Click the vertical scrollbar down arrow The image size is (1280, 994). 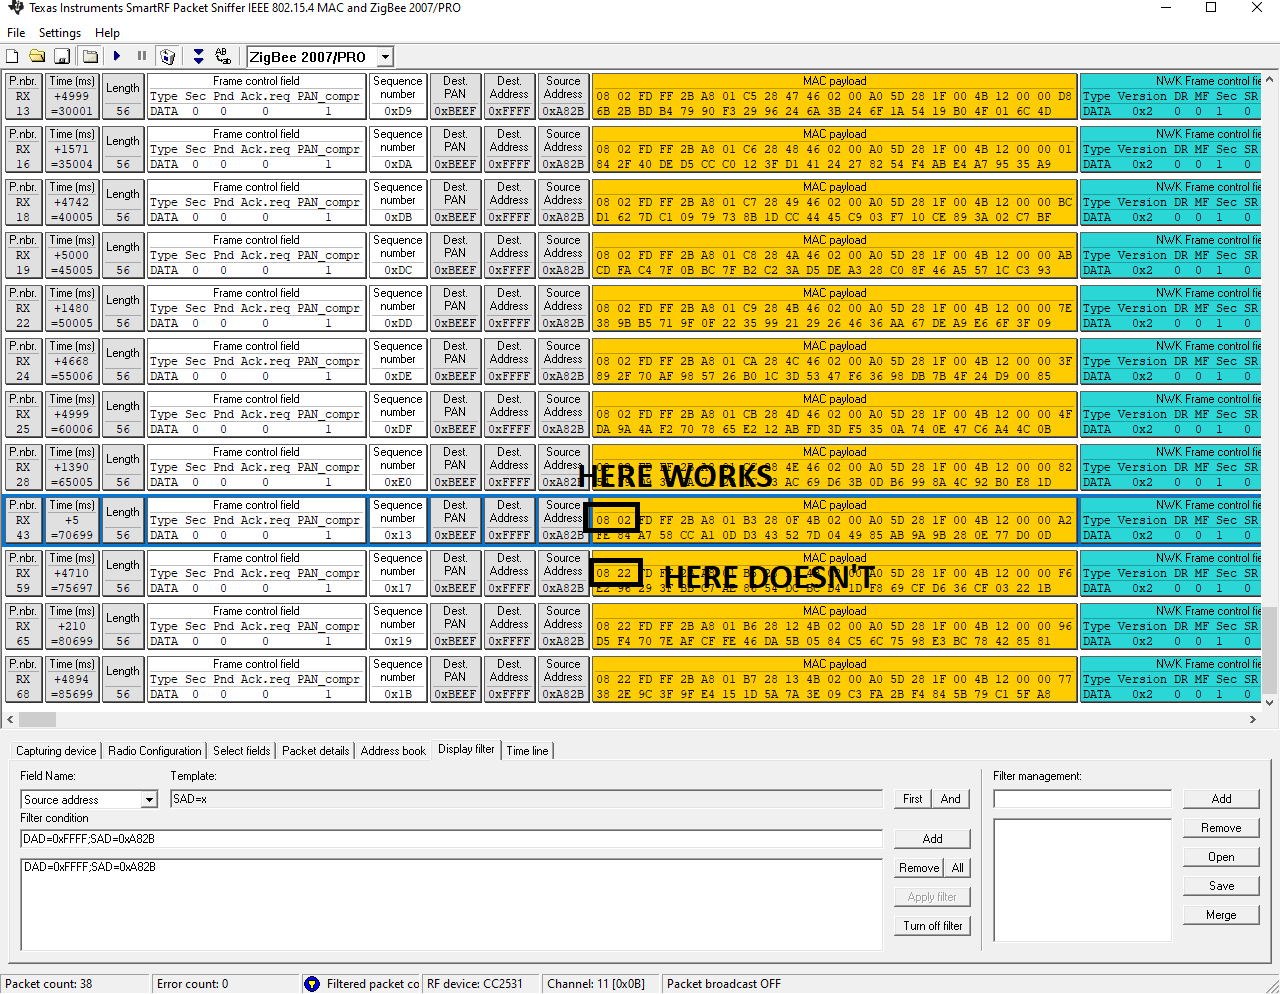click(1270, 702)
